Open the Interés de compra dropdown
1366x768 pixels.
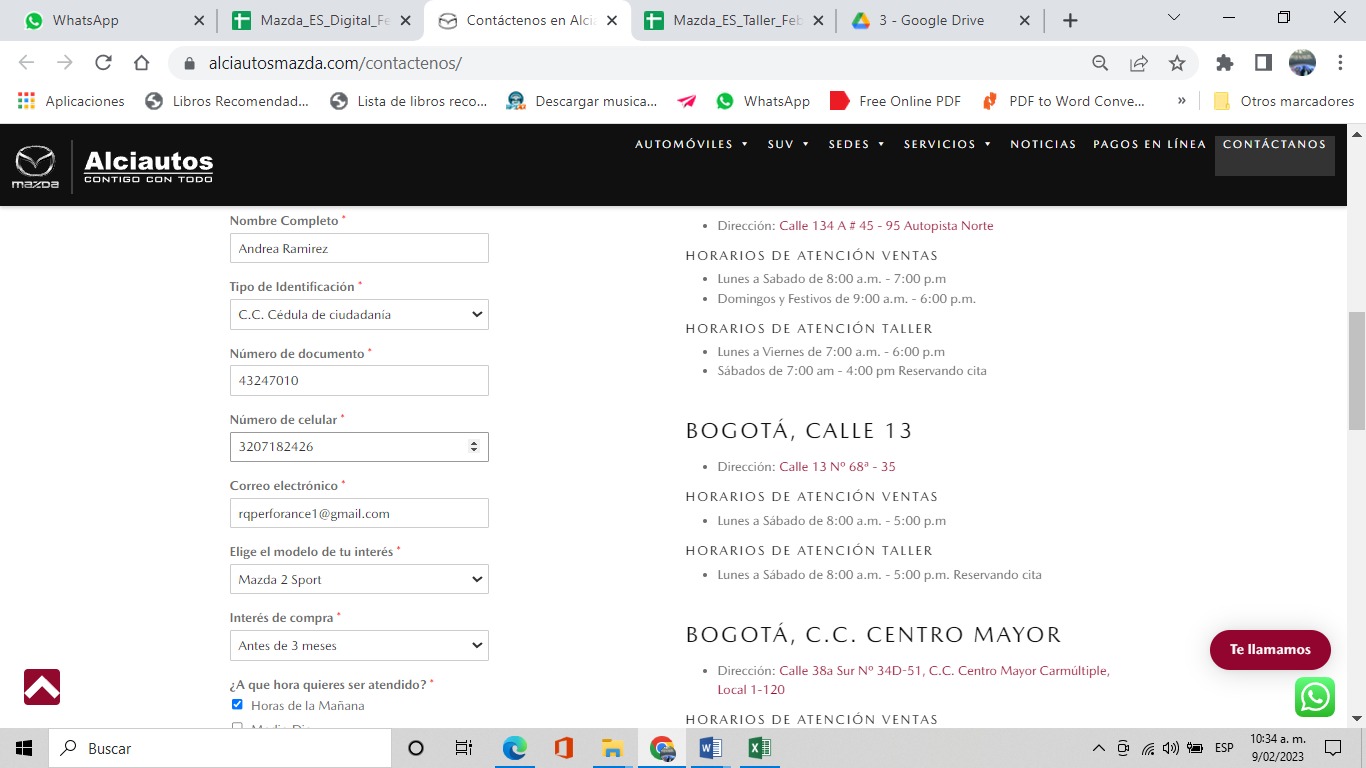click(x=359, y=645)
